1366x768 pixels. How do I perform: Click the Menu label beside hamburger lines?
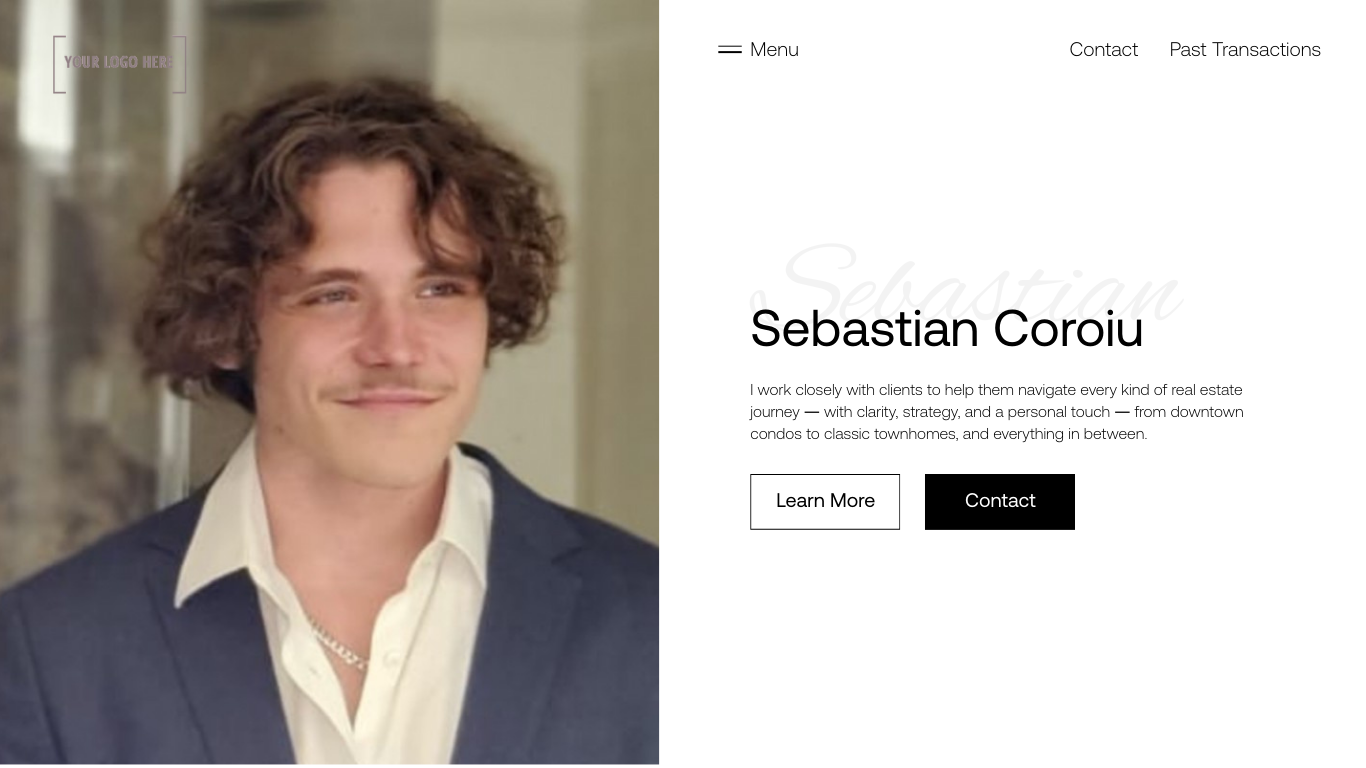[x=774, y=49]
